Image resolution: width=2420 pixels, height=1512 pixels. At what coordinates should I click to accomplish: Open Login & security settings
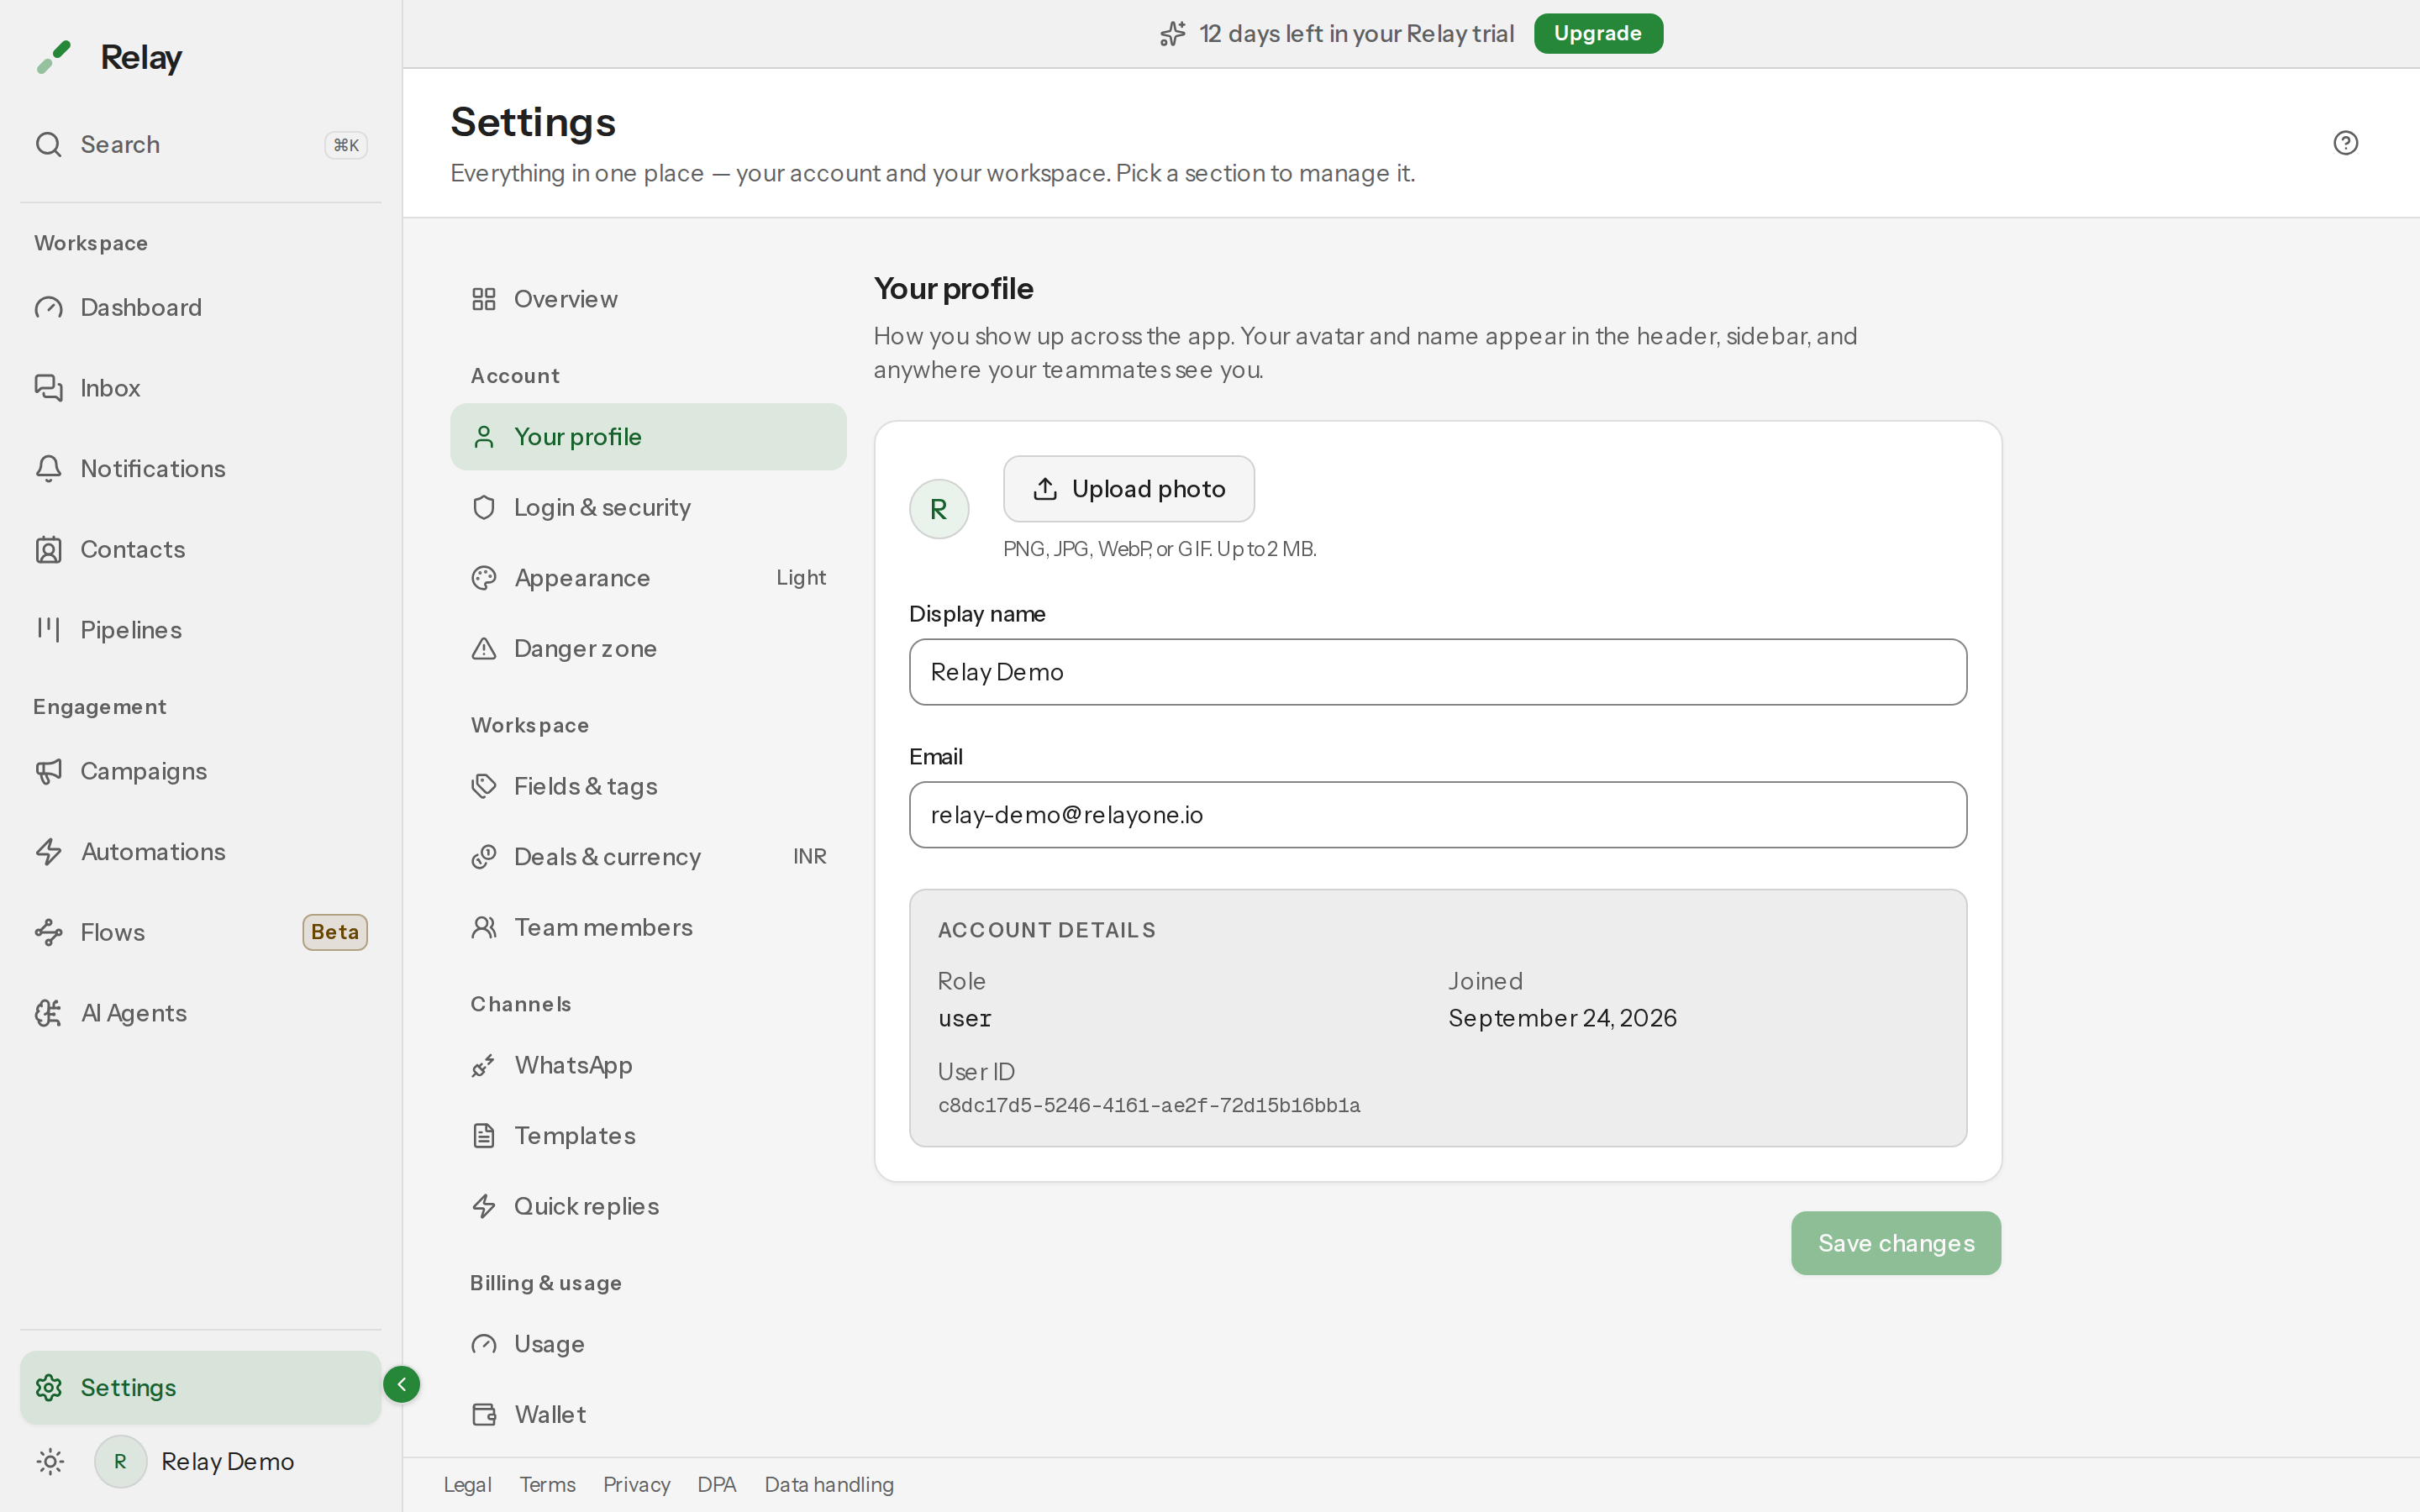tap(648, 507)
